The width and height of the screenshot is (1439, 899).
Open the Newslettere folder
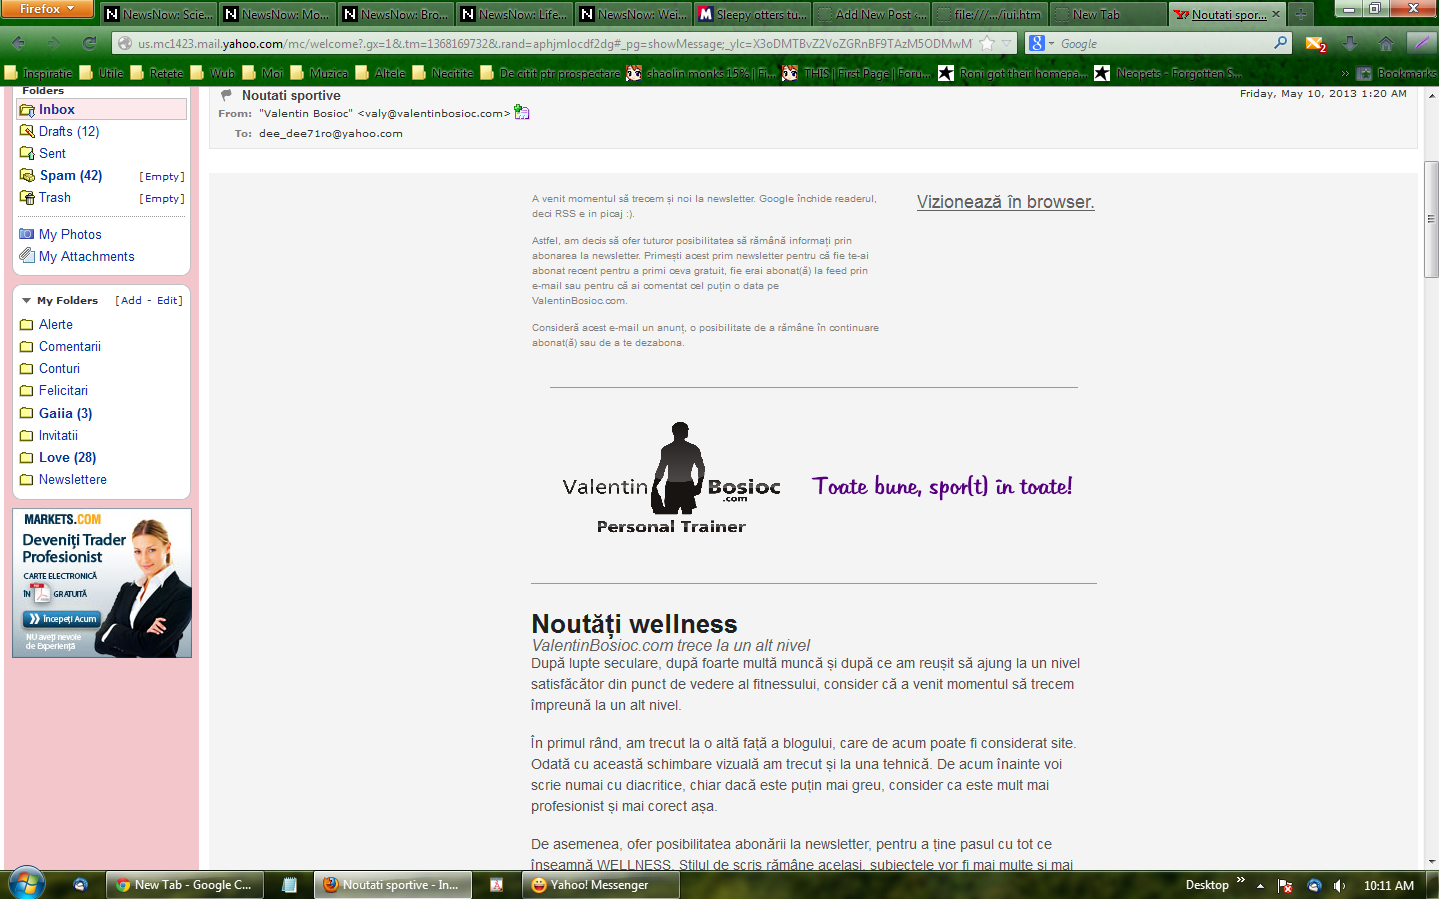72,479
